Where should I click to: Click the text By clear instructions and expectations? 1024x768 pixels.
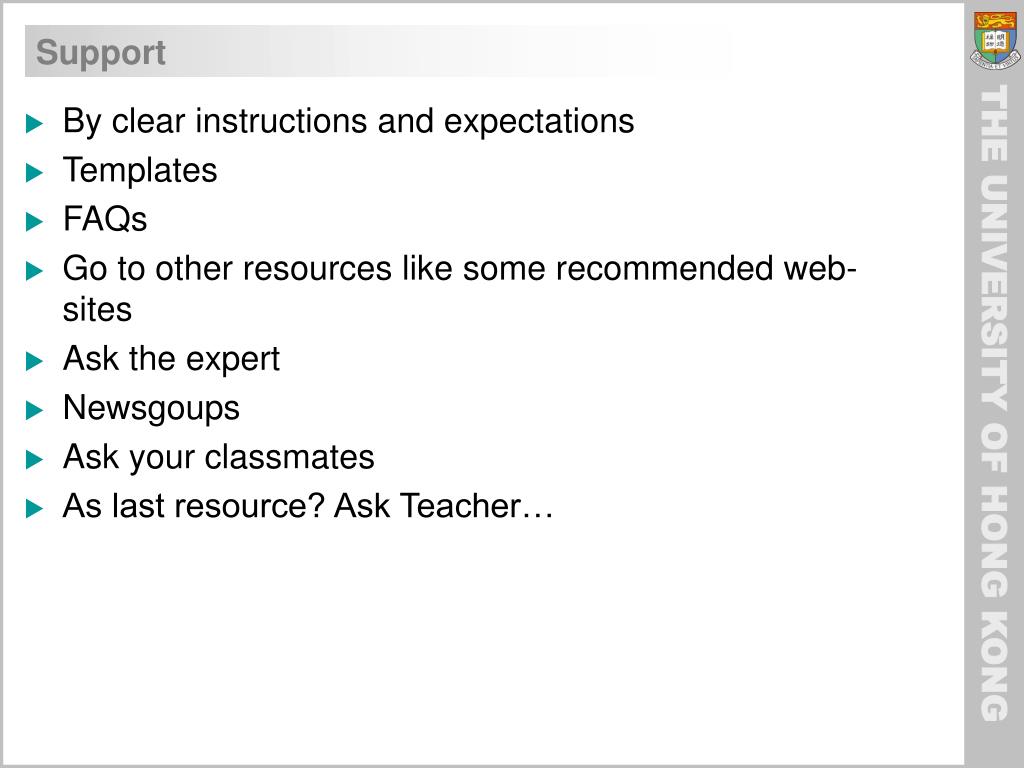pyautogui.click(x=349, y=122)
